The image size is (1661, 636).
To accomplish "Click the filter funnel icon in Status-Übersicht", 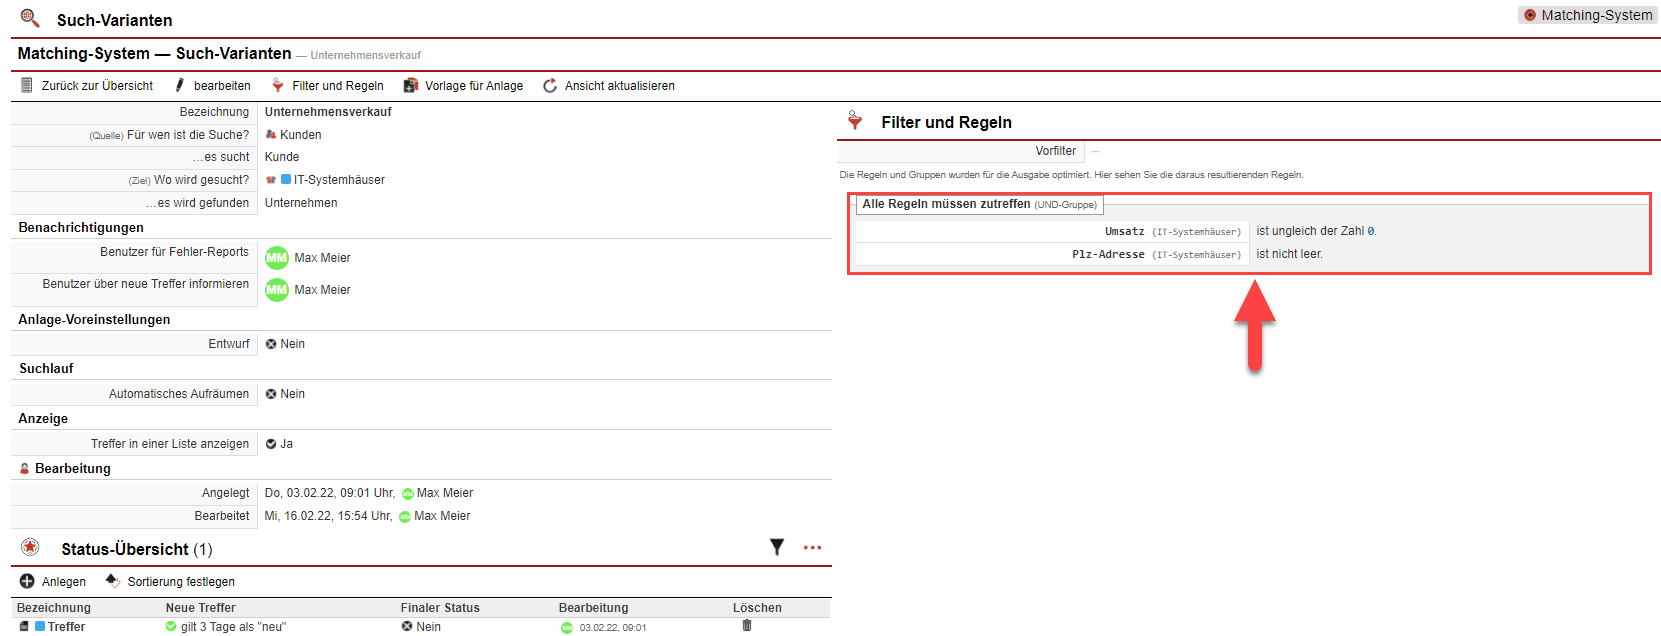I will click(x=777, y=547).
